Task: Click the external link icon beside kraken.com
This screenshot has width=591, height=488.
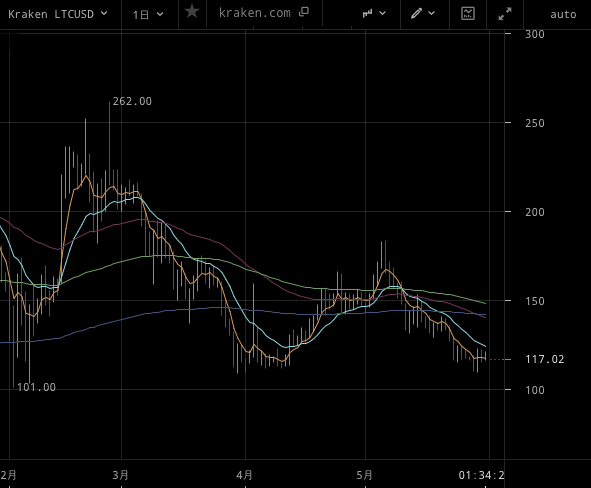Action: pos(304,12)
